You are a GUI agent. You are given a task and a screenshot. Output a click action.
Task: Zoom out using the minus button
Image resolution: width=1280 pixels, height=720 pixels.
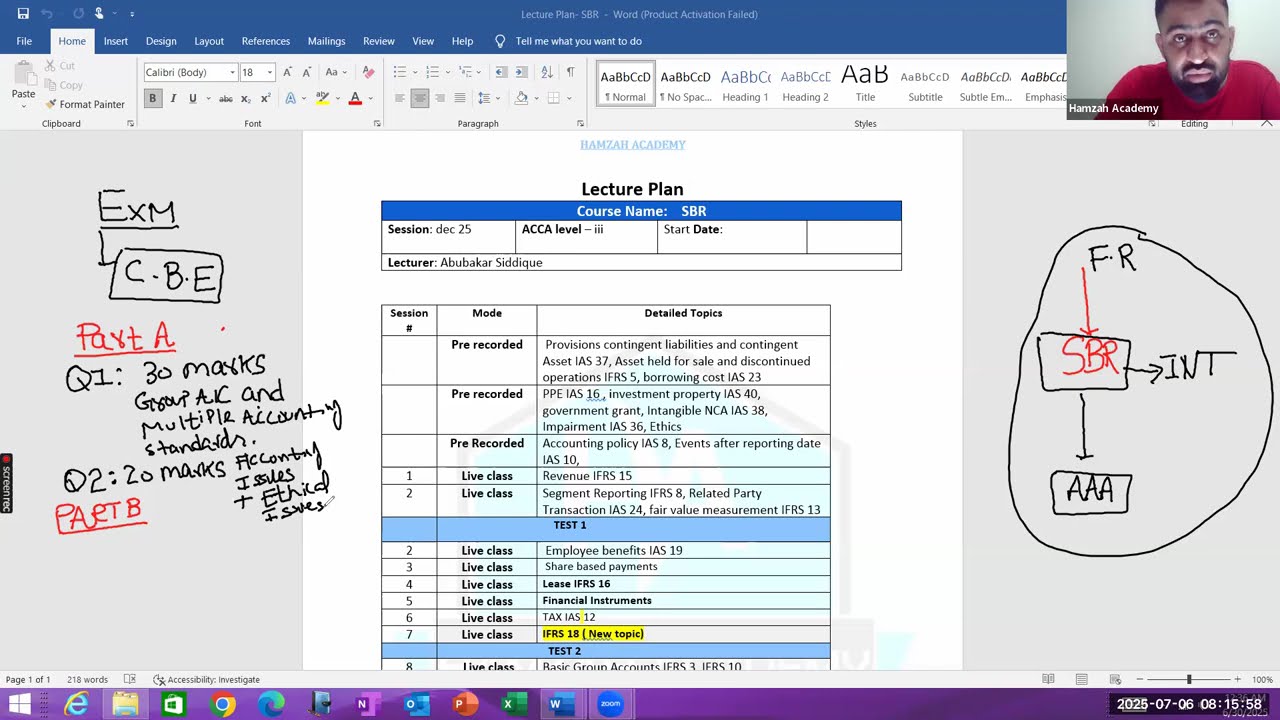(1141, 679)
